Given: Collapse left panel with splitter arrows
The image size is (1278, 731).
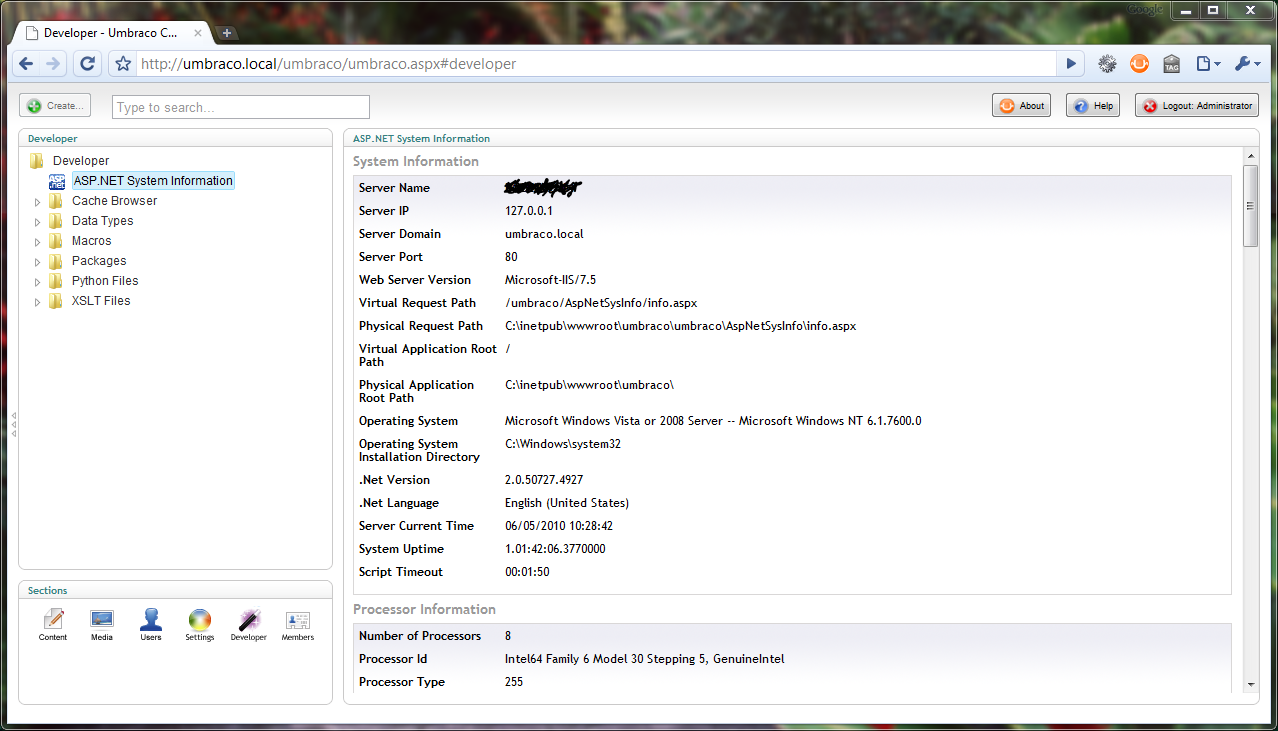Looking at the screenshot, I should [x=13, y=424].
